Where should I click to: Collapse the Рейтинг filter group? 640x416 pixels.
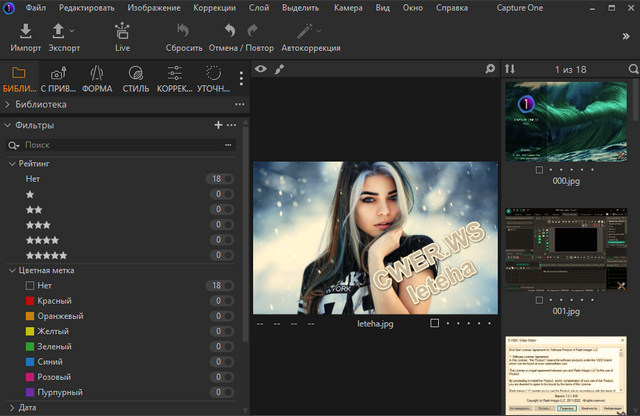pos(12,163)
